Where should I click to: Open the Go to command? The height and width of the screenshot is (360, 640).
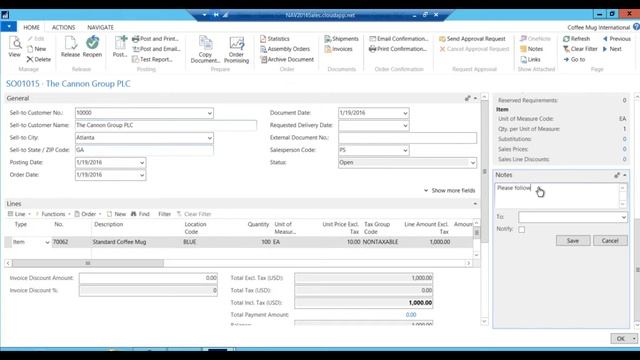574,59
